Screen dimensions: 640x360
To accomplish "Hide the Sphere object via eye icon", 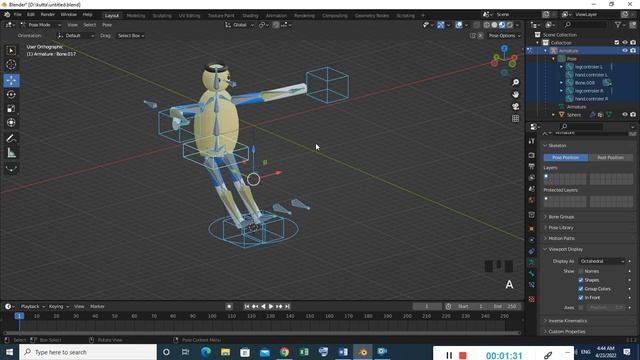I will point(625,115).
